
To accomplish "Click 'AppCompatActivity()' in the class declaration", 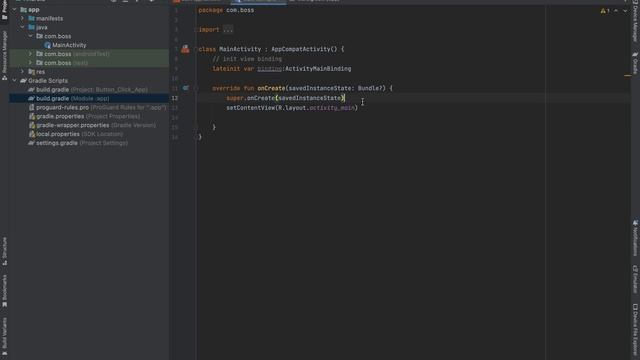I will tap(304, 49).
